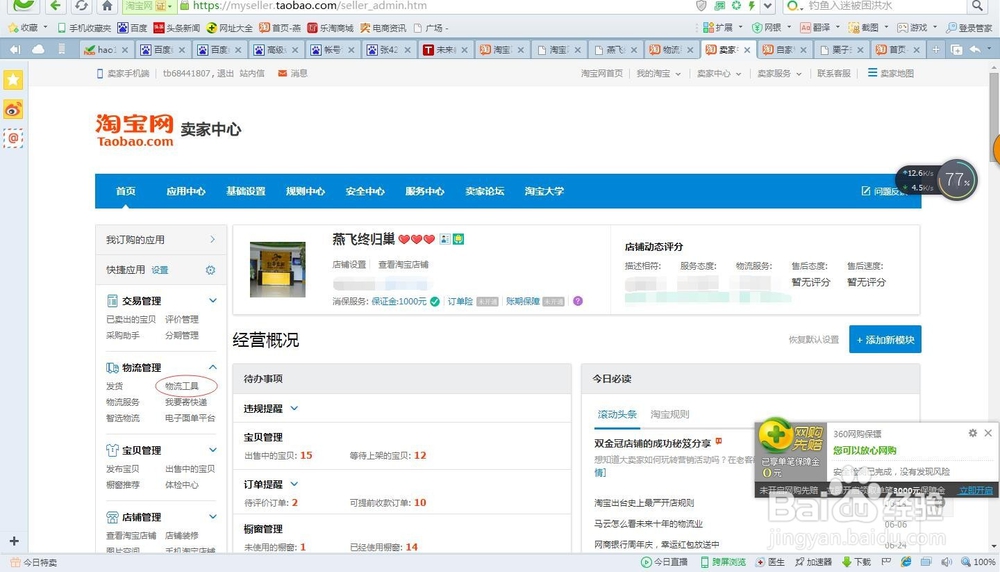1000x572 pixels.
Task: Open the 查看淘宝店铺 link under shop name
Action: point(403,265)
